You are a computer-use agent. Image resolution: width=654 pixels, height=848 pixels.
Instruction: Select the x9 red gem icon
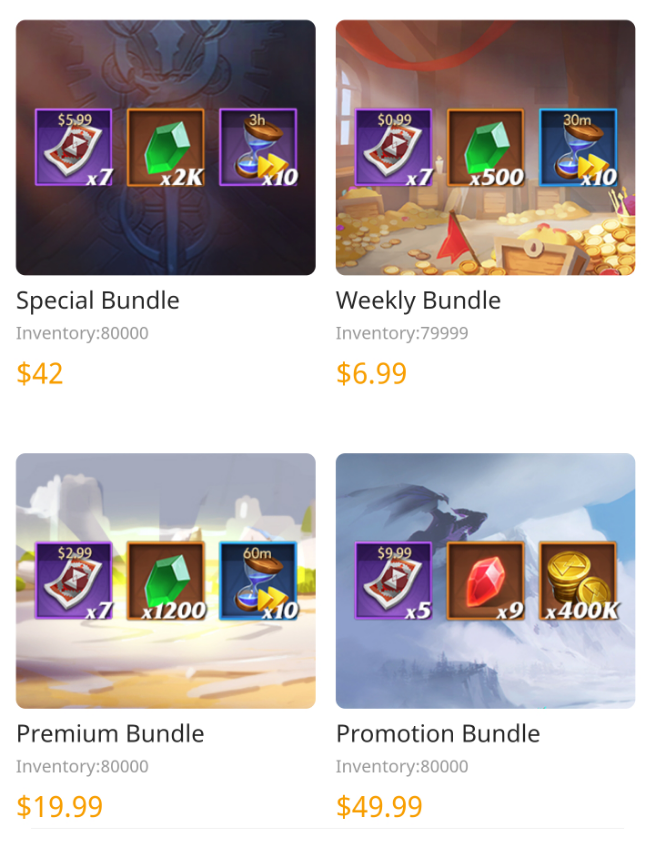point(485,581)
